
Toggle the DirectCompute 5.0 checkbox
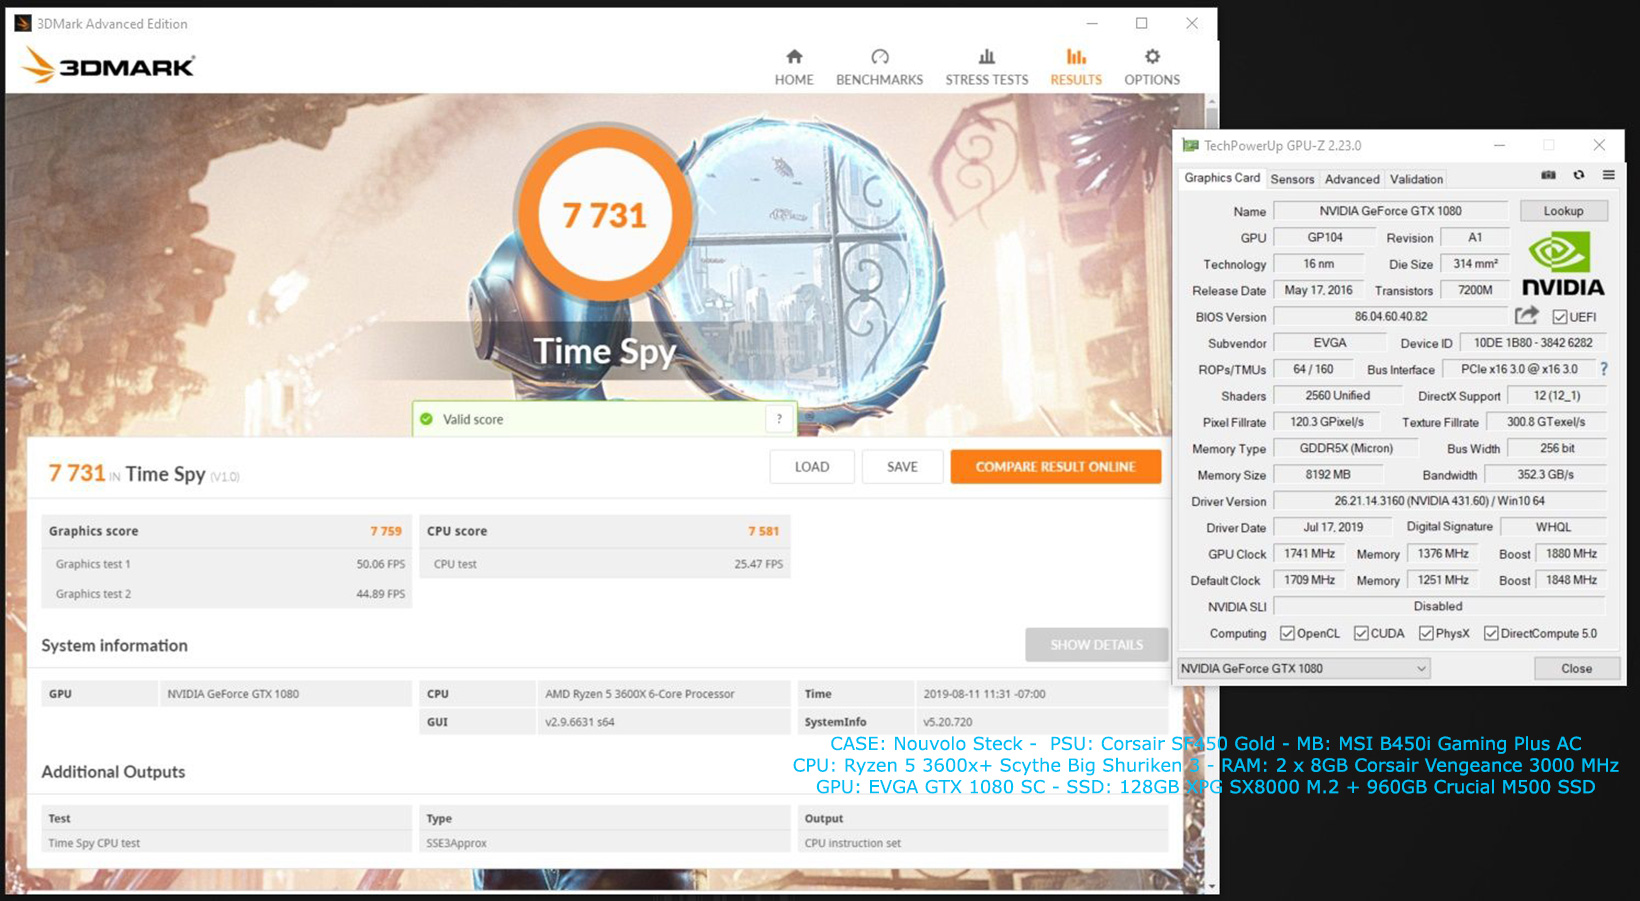(x=1491, y=633)
